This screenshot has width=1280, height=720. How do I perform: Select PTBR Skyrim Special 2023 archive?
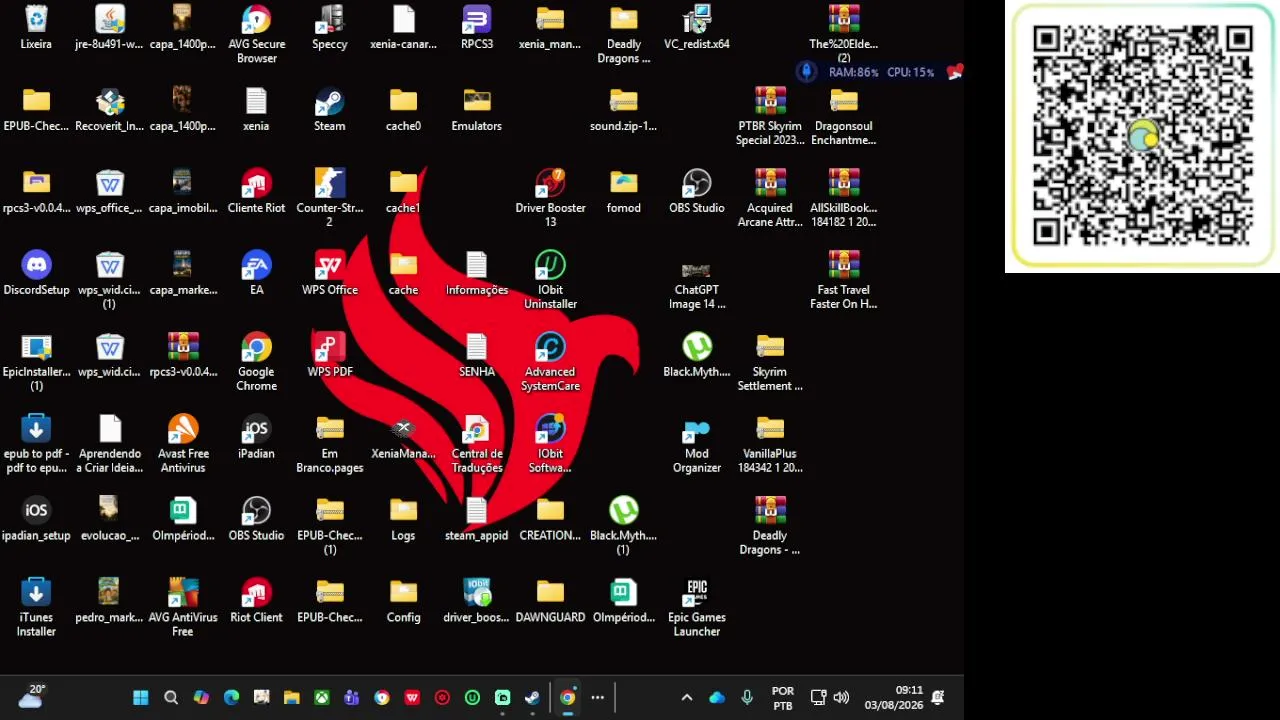pyautogui.click(x=770, y=117)
